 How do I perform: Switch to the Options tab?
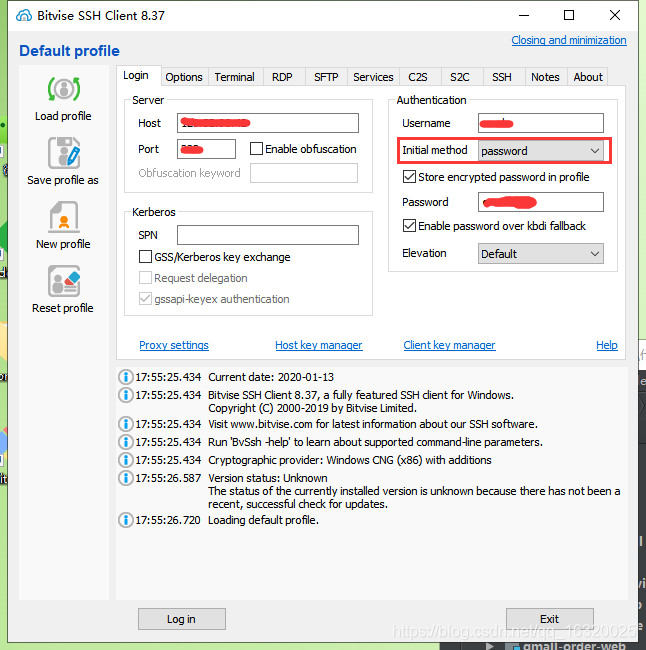[x=184, y=77]
